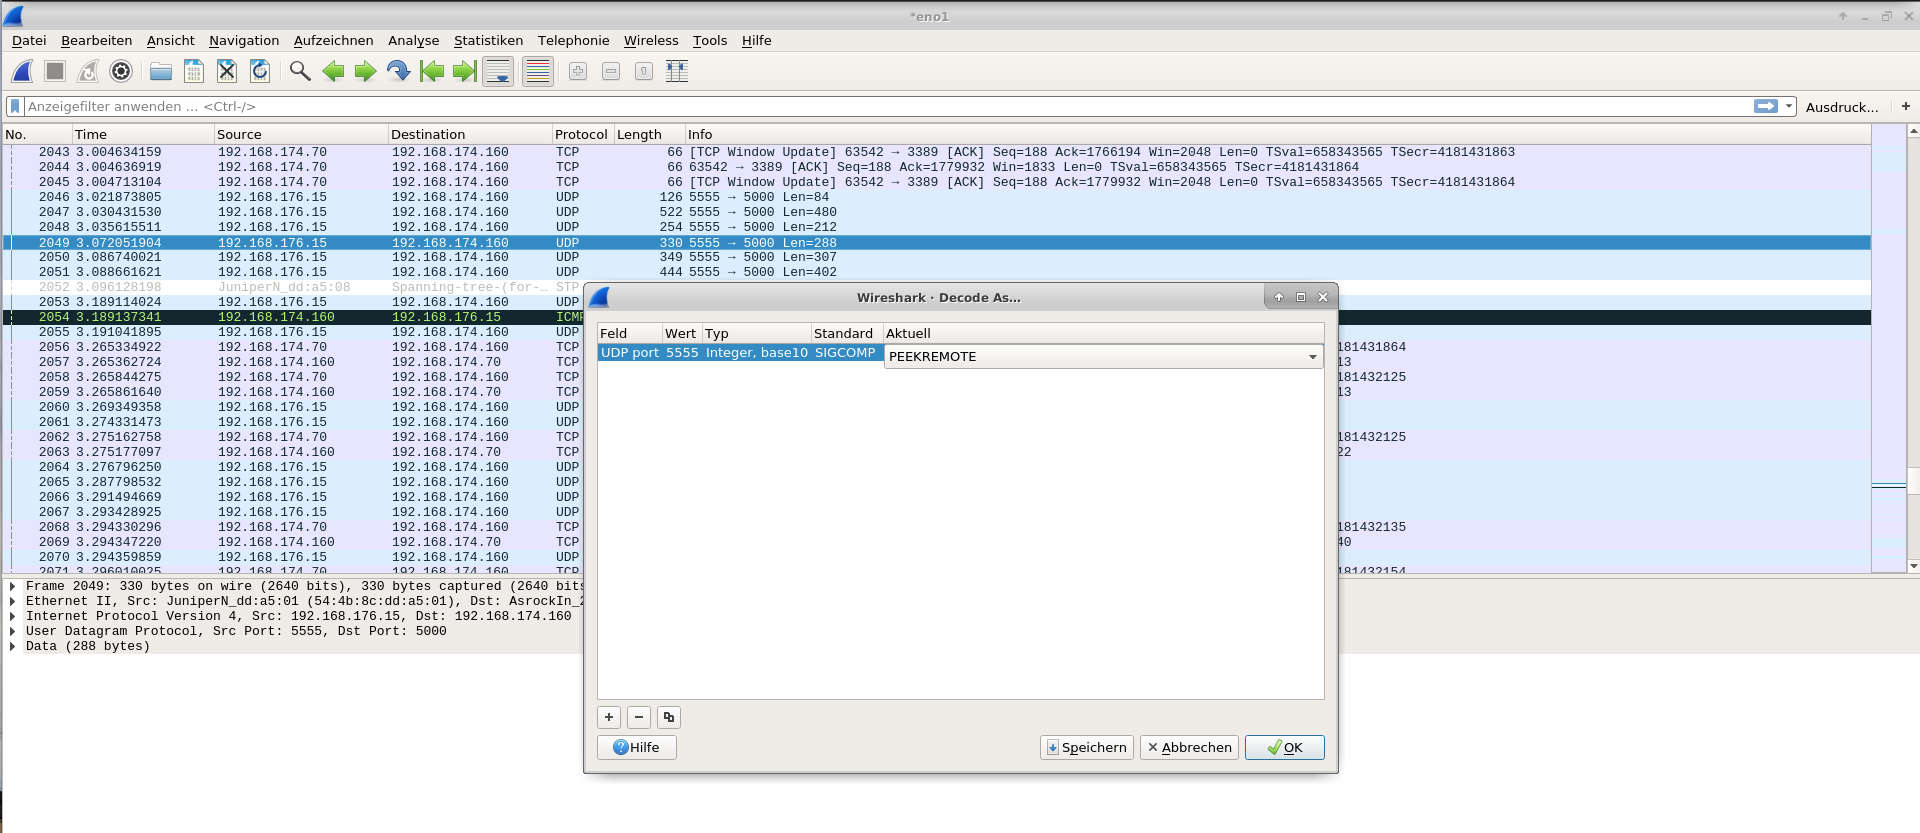Viewport: 1920px width, 833px height.
Task: Jump to the first packet
Action: pos(432,71)
